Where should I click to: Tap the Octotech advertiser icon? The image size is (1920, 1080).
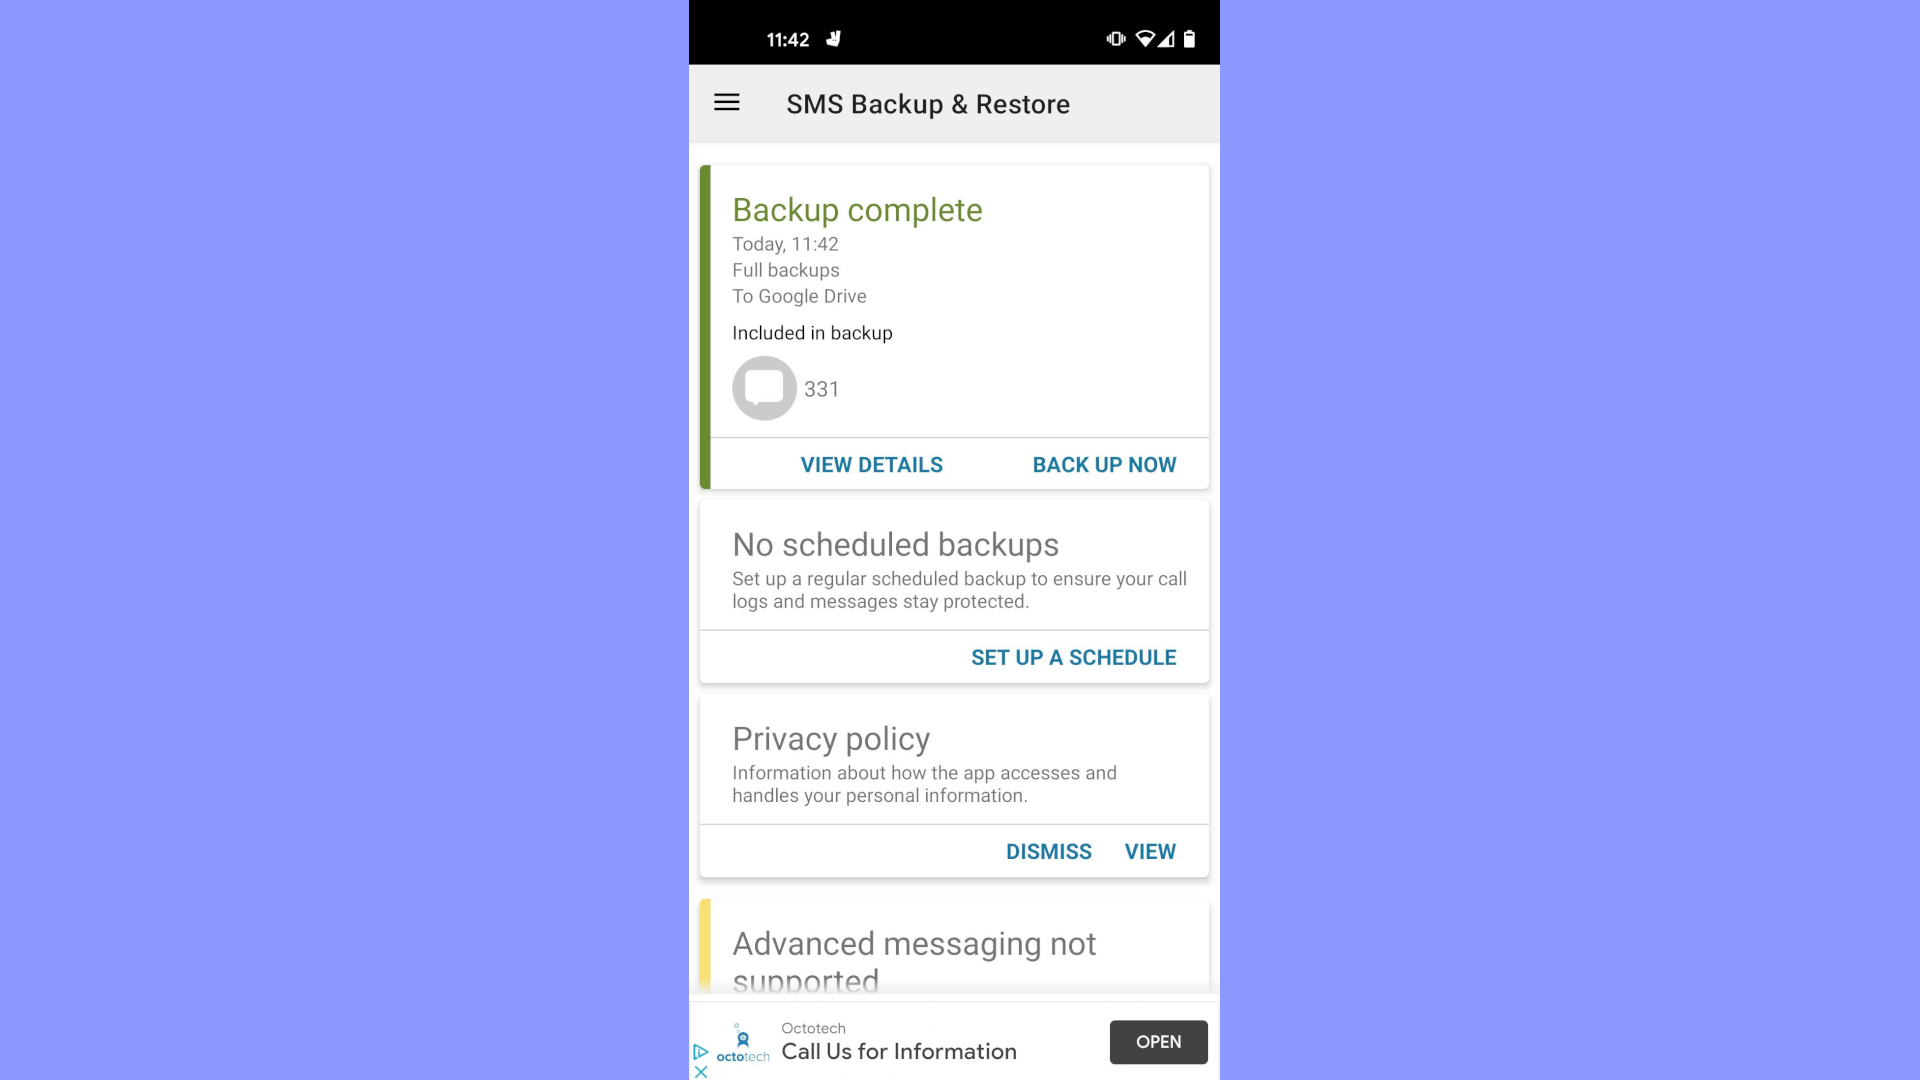[x=742, y=1042]
